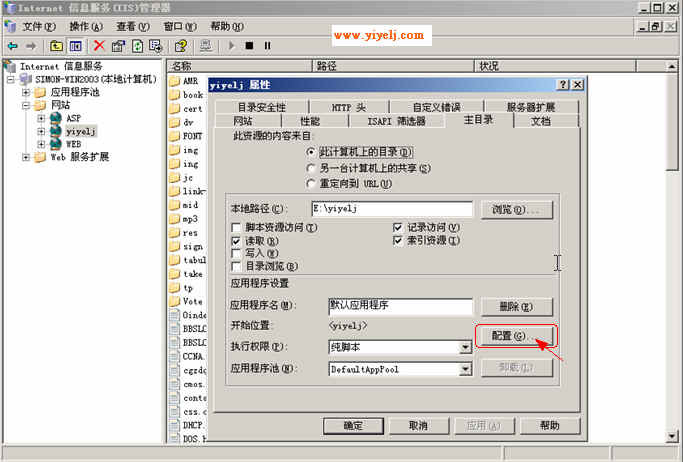Uncheck the 读取 checkbox
The height and width of the screenshot is (462, 683).
tap(236, 241)
